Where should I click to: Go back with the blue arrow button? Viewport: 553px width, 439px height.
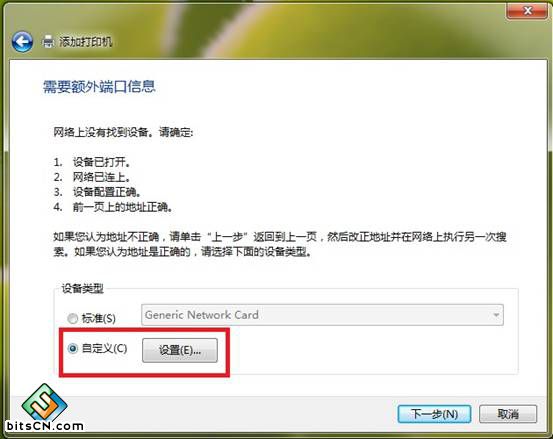[22, 42]
